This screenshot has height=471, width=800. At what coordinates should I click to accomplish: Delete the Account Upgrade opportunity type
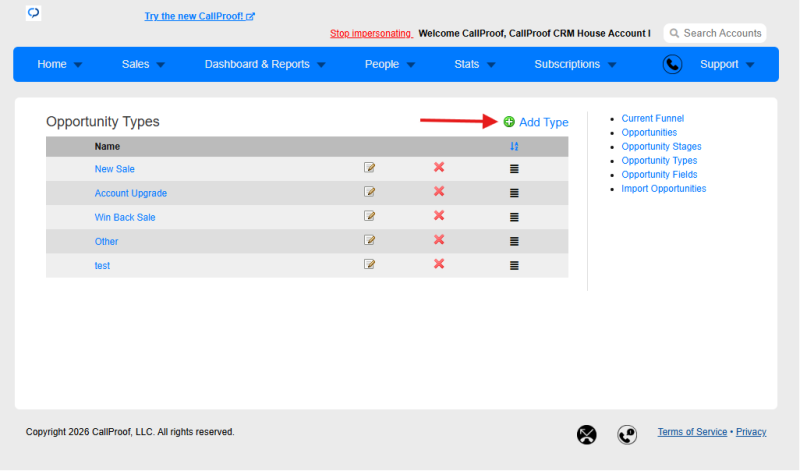[x=439, y=191]
